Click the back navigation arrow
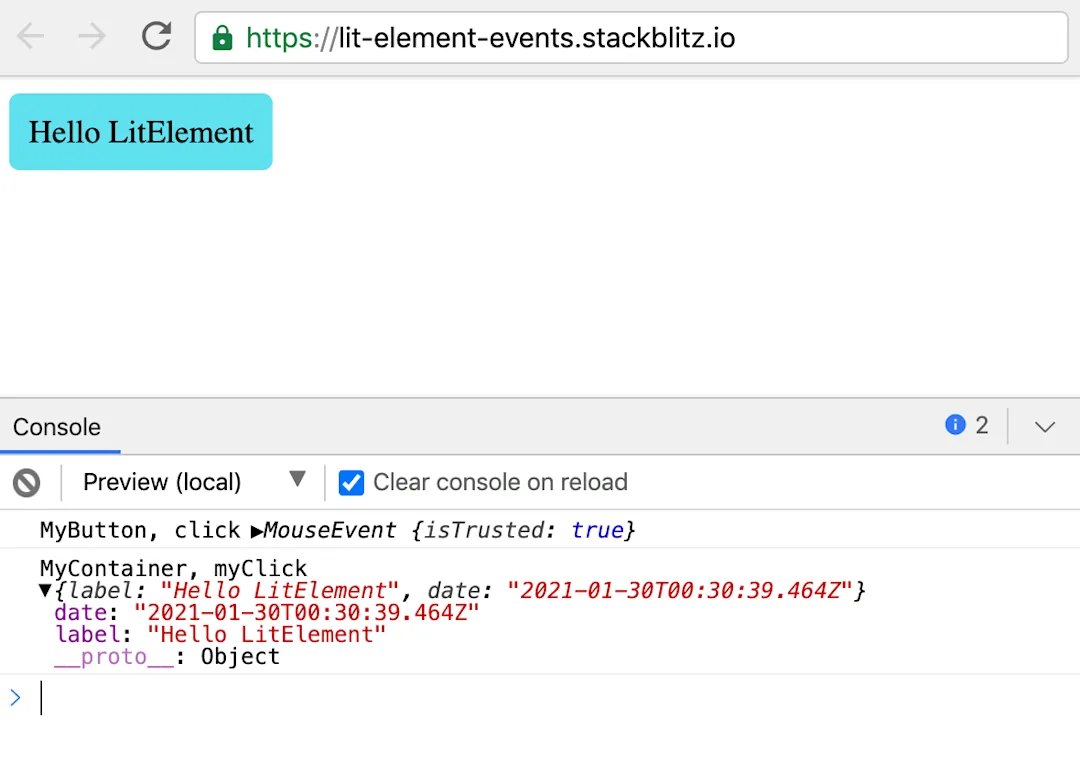1080x761 pixels. click(x=30, y=37)
